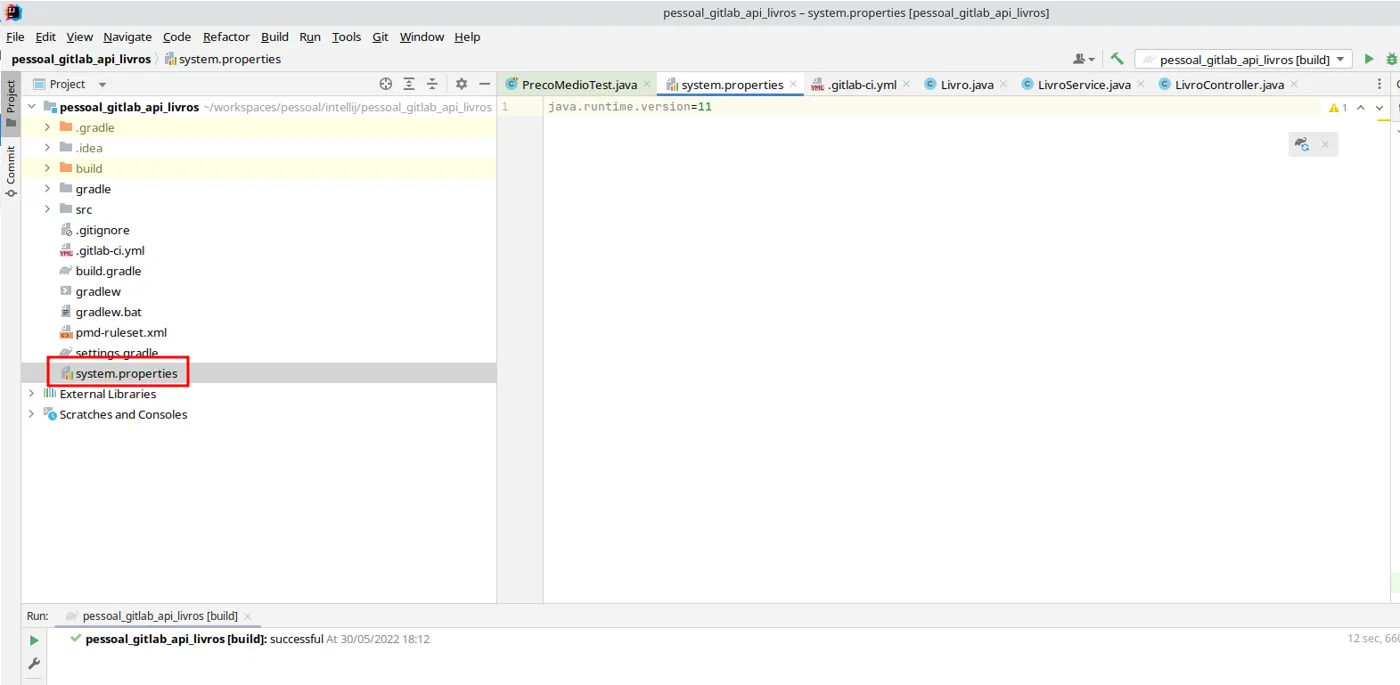Expand the build folder
The width and height of the screenshot is (1400, 685).
coord(47,168)
